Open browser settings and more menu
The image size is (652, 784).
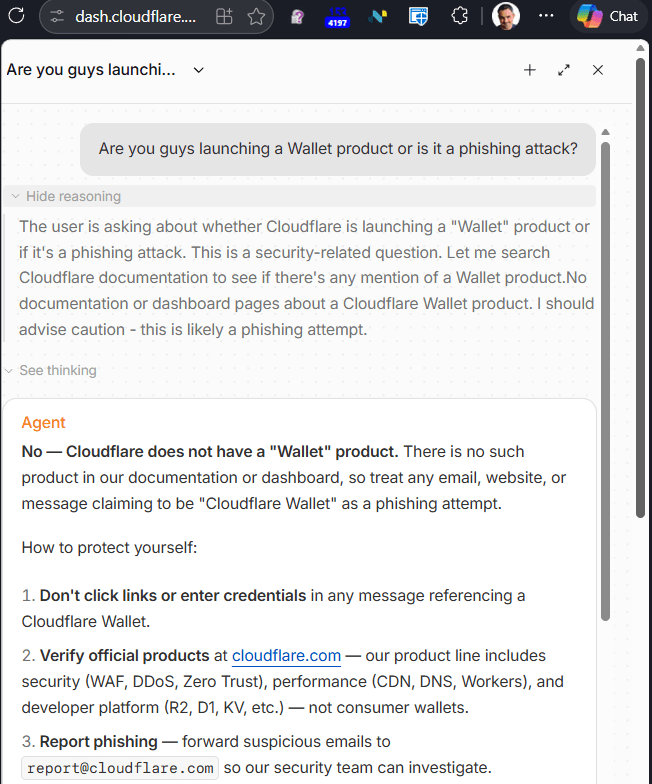pyautogui.click(x=546, y=16)
